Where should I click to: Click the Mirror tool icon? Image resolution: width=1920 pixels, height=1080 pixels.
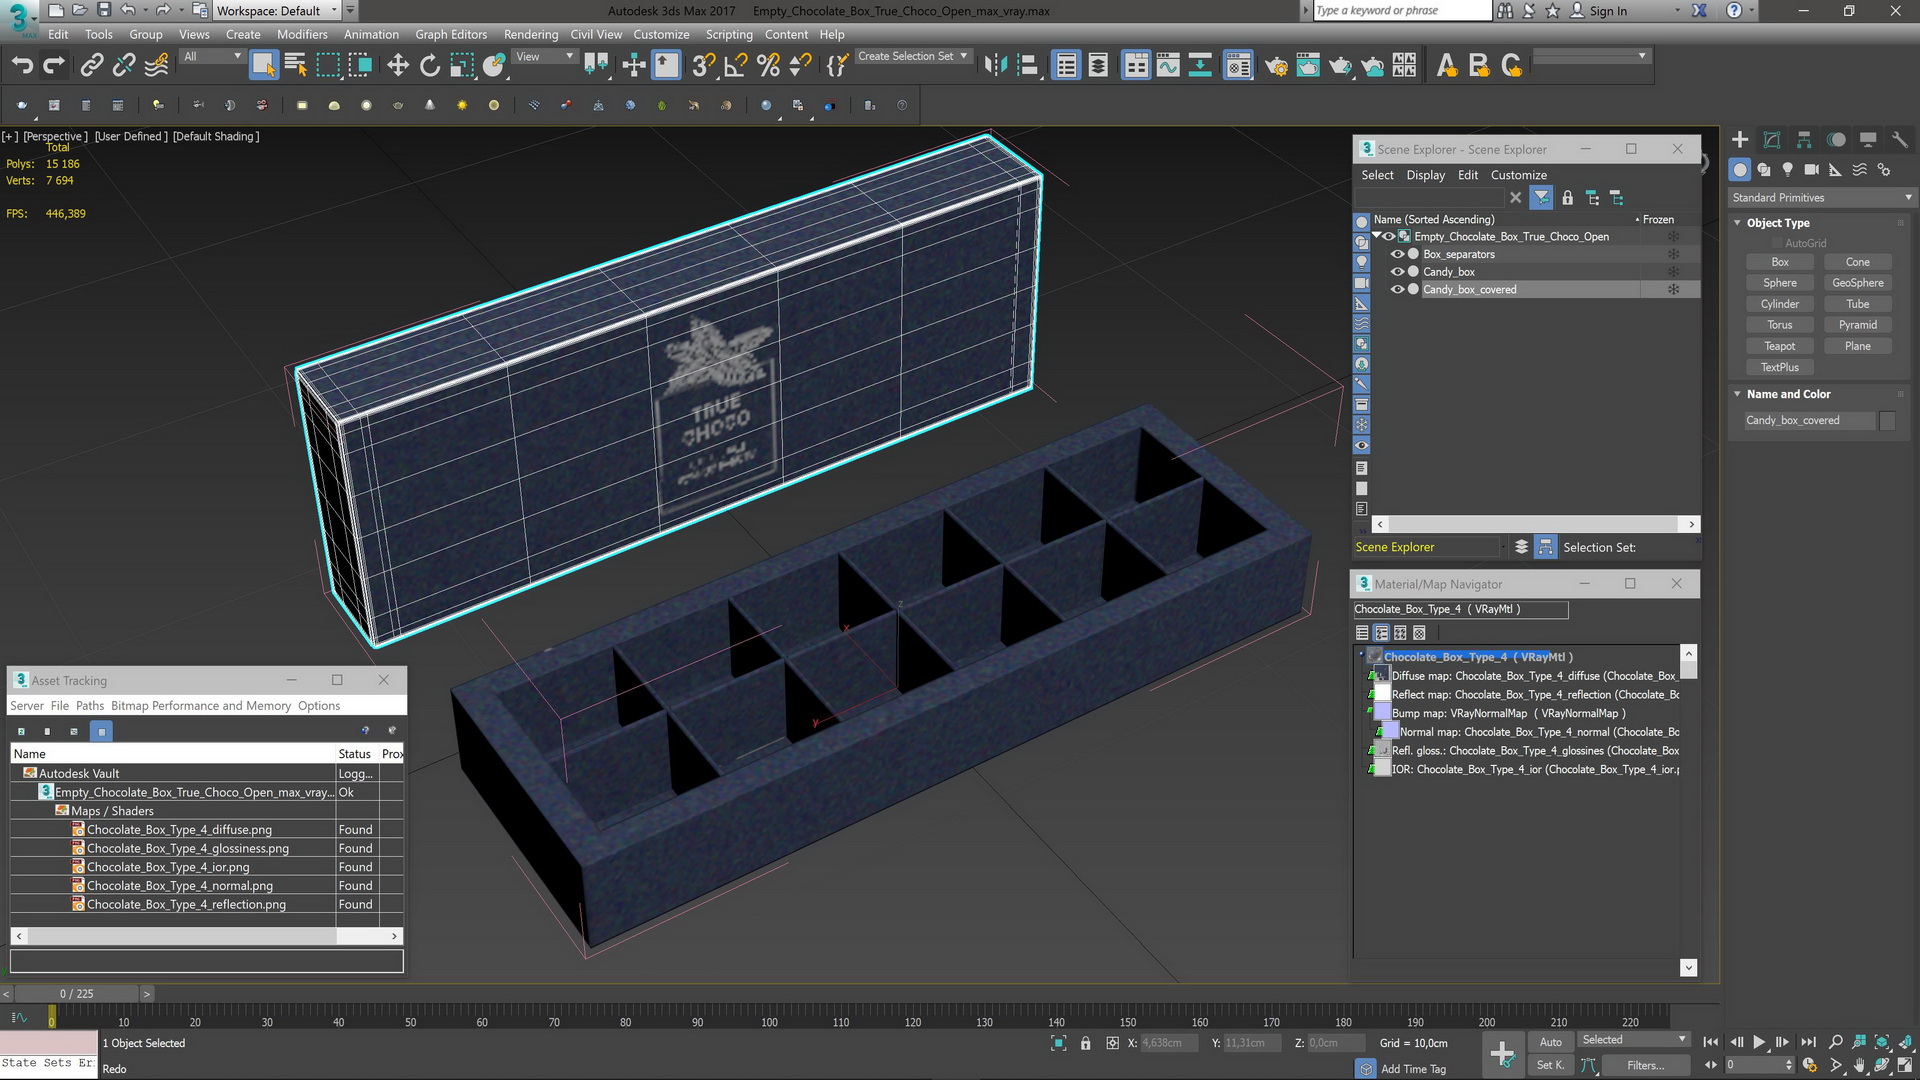(995, 66)
